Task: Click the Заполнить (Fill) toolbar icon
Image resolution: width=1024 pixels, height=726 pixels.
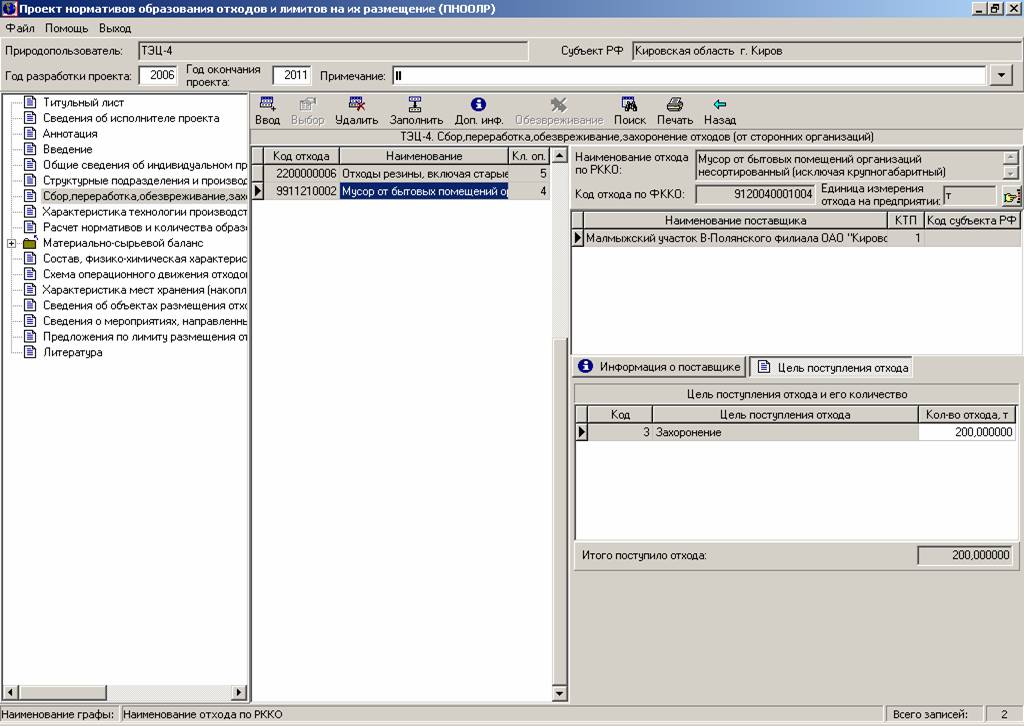Action: coord(416,105)
